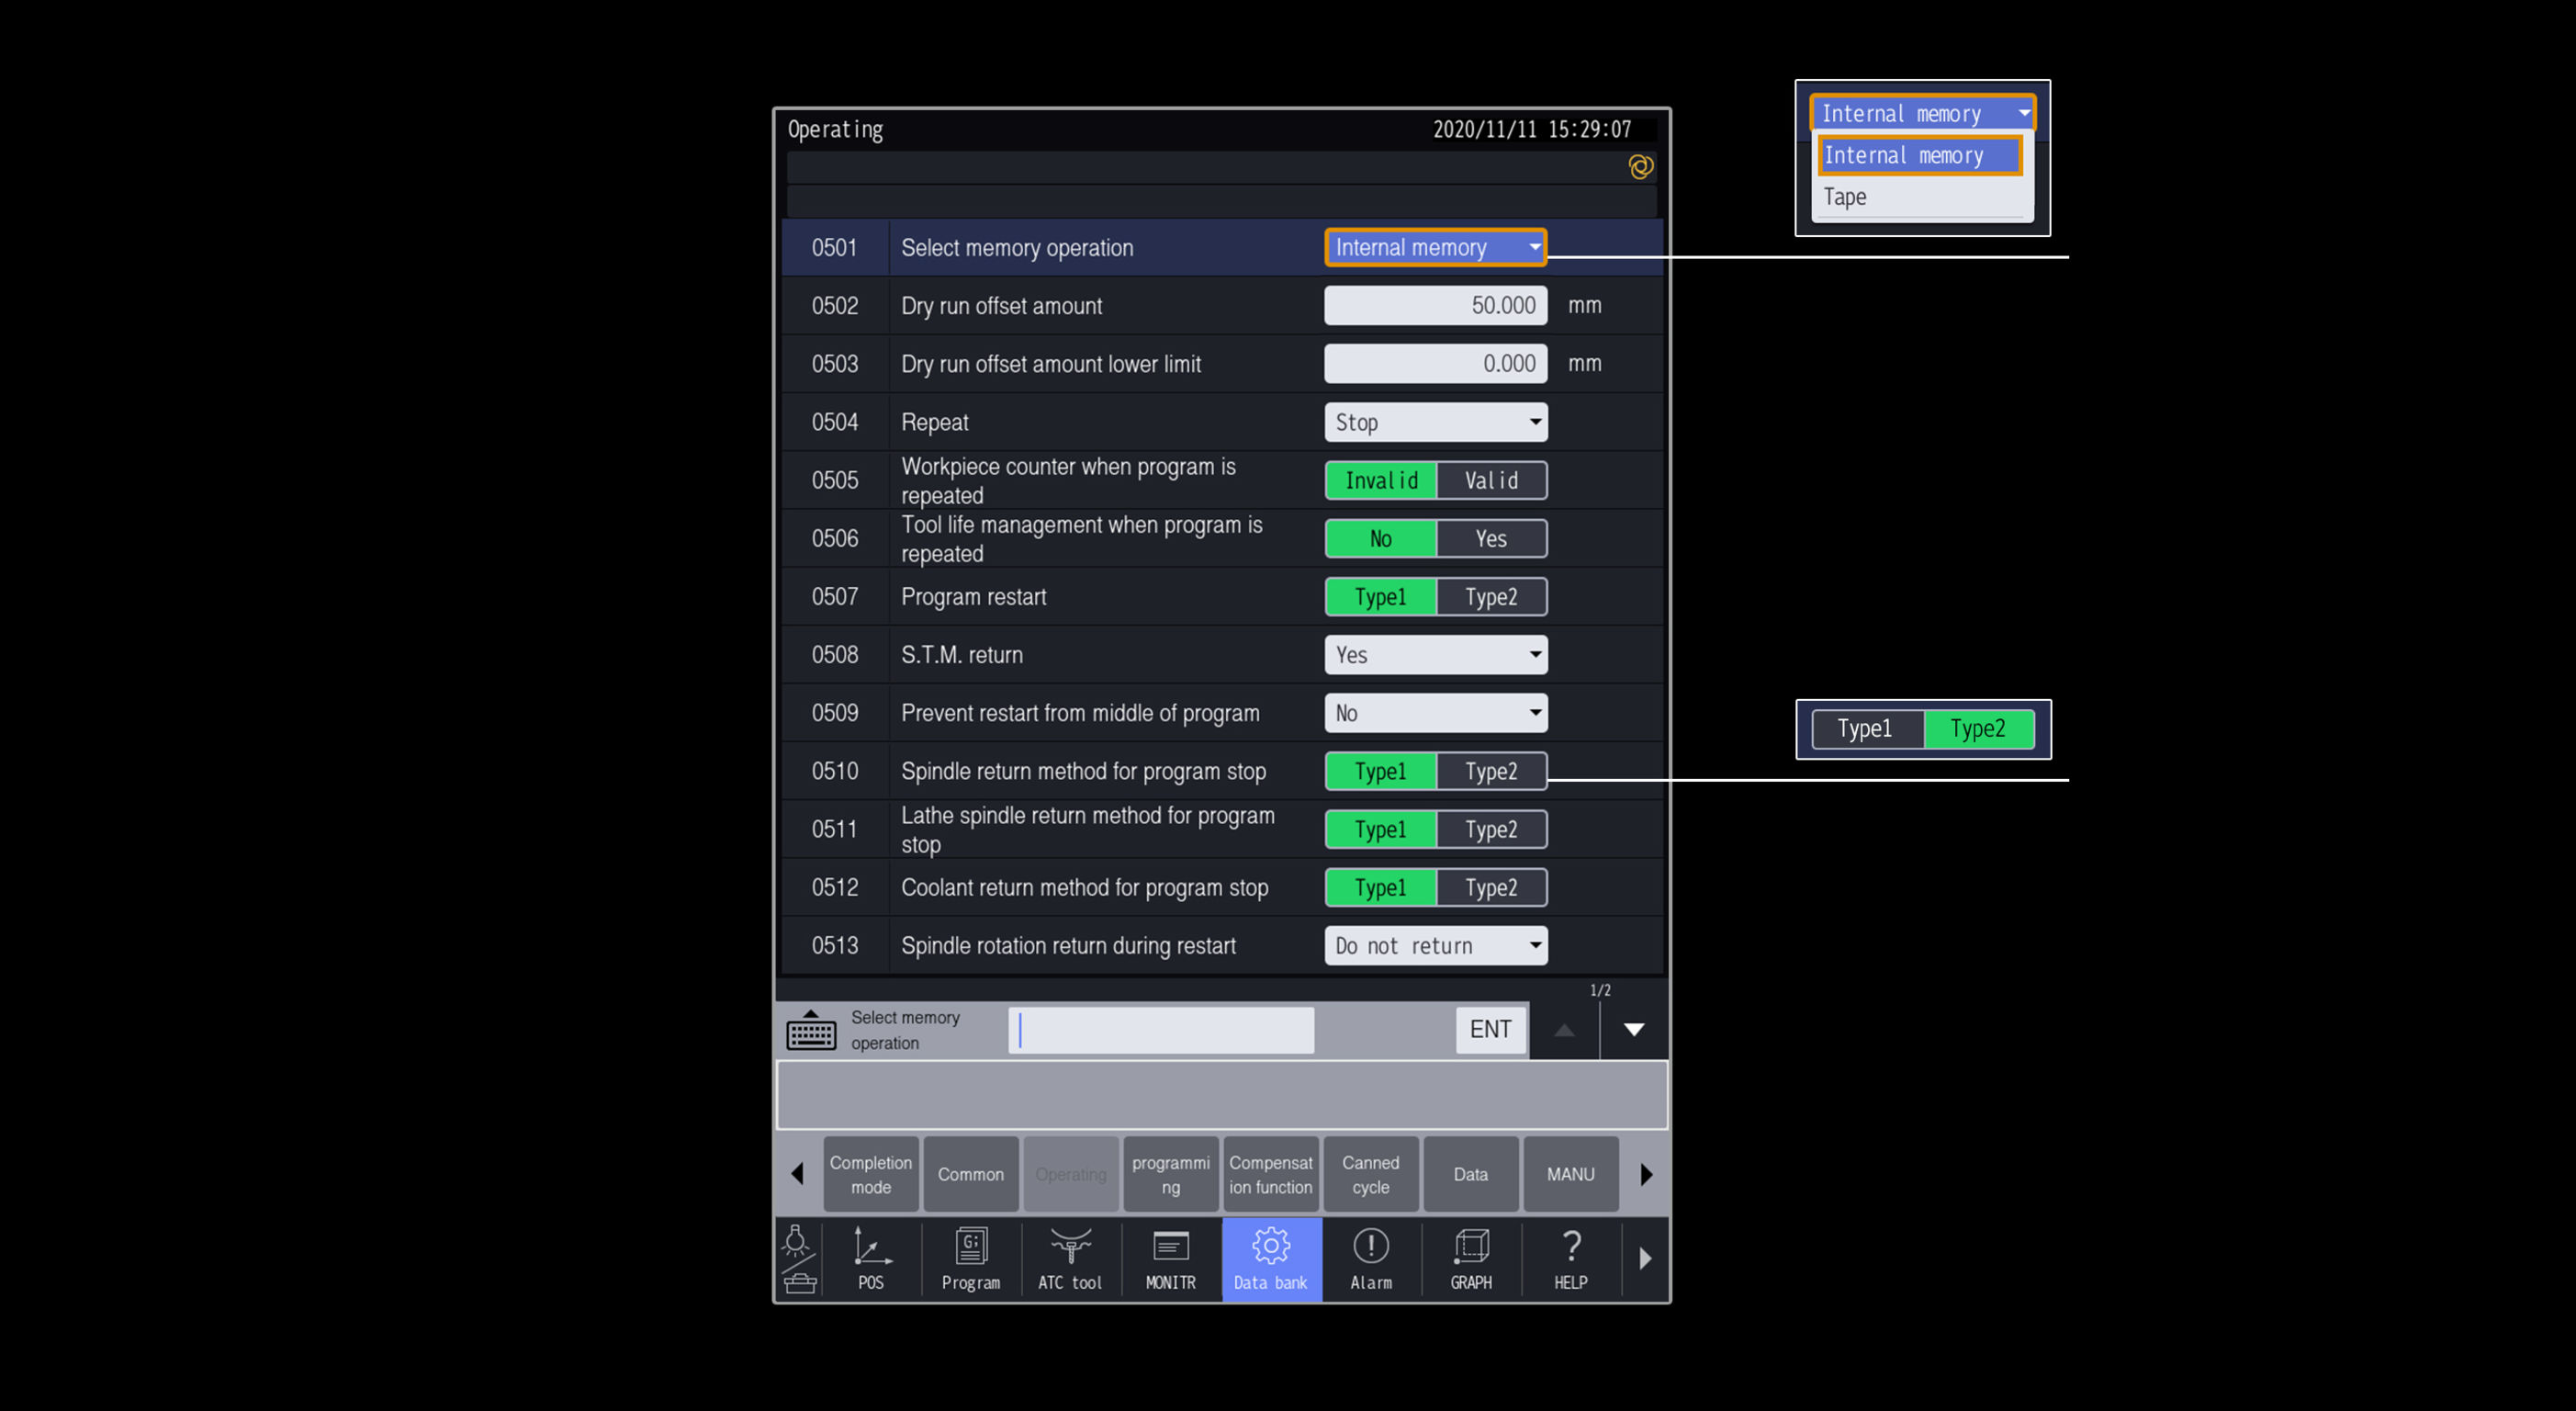
Task: Switch Program restart to Type2
Action: click(1490, 597)
